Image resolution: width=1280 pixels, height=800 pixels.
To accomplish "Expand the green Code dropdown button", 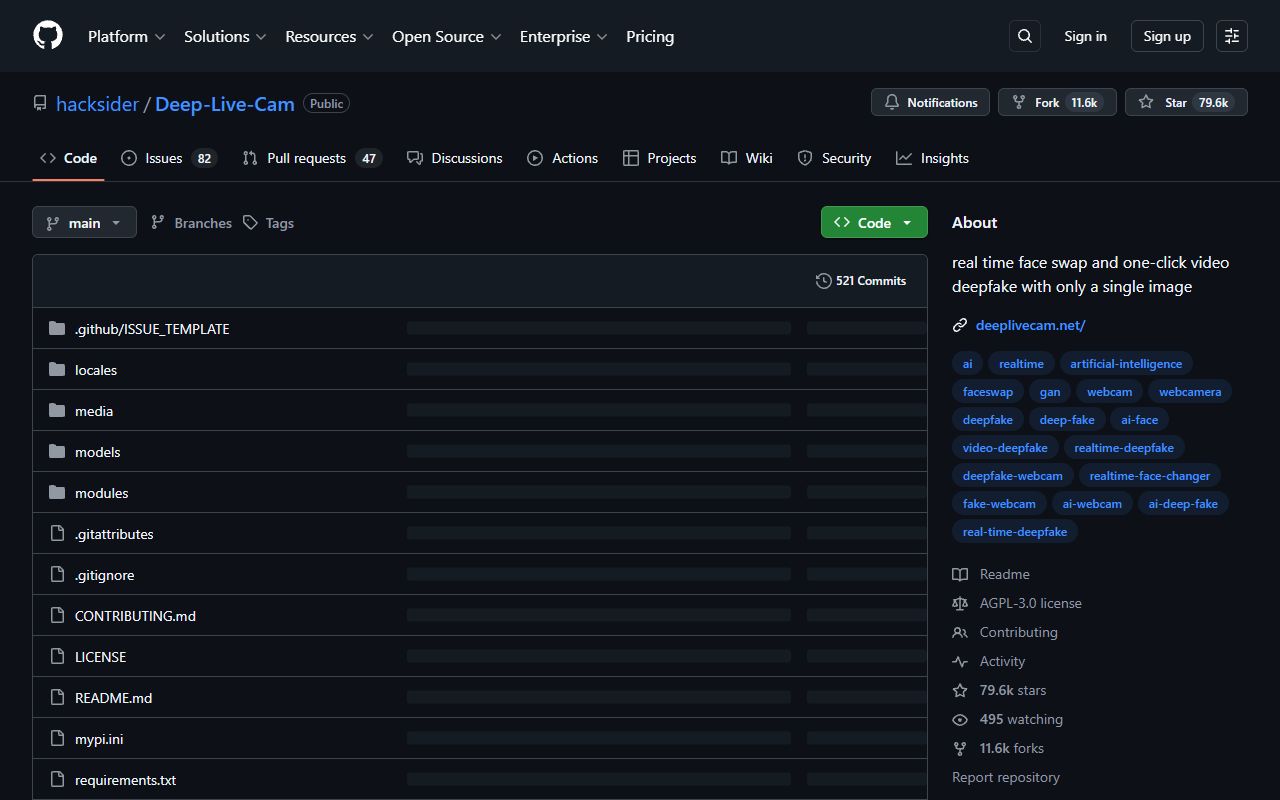I will pyautogui.click(x=874, y=223).
